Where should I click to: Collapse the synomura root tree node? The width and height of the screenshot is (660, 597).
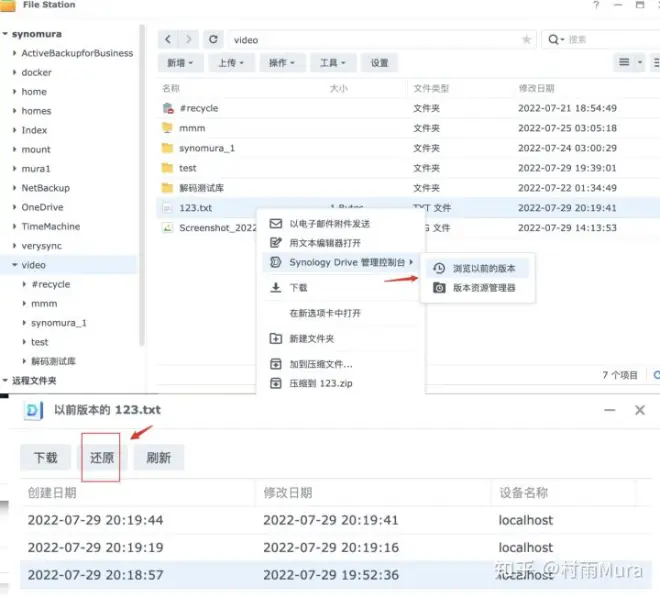5,34
